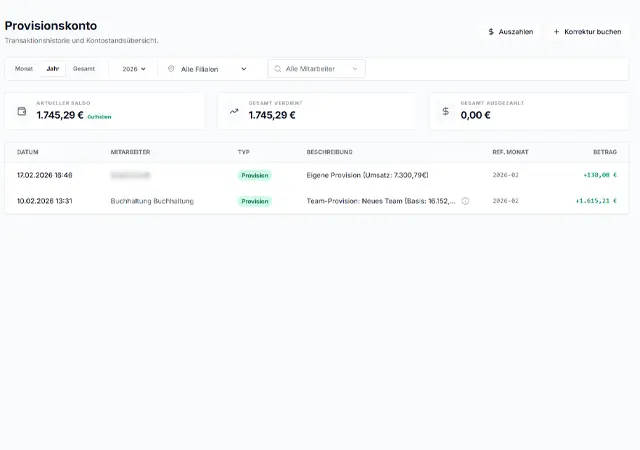640x450 pixels.
Task: Click the trend arrow icon in Gesamt Verdient card
Action: point(234,111)
